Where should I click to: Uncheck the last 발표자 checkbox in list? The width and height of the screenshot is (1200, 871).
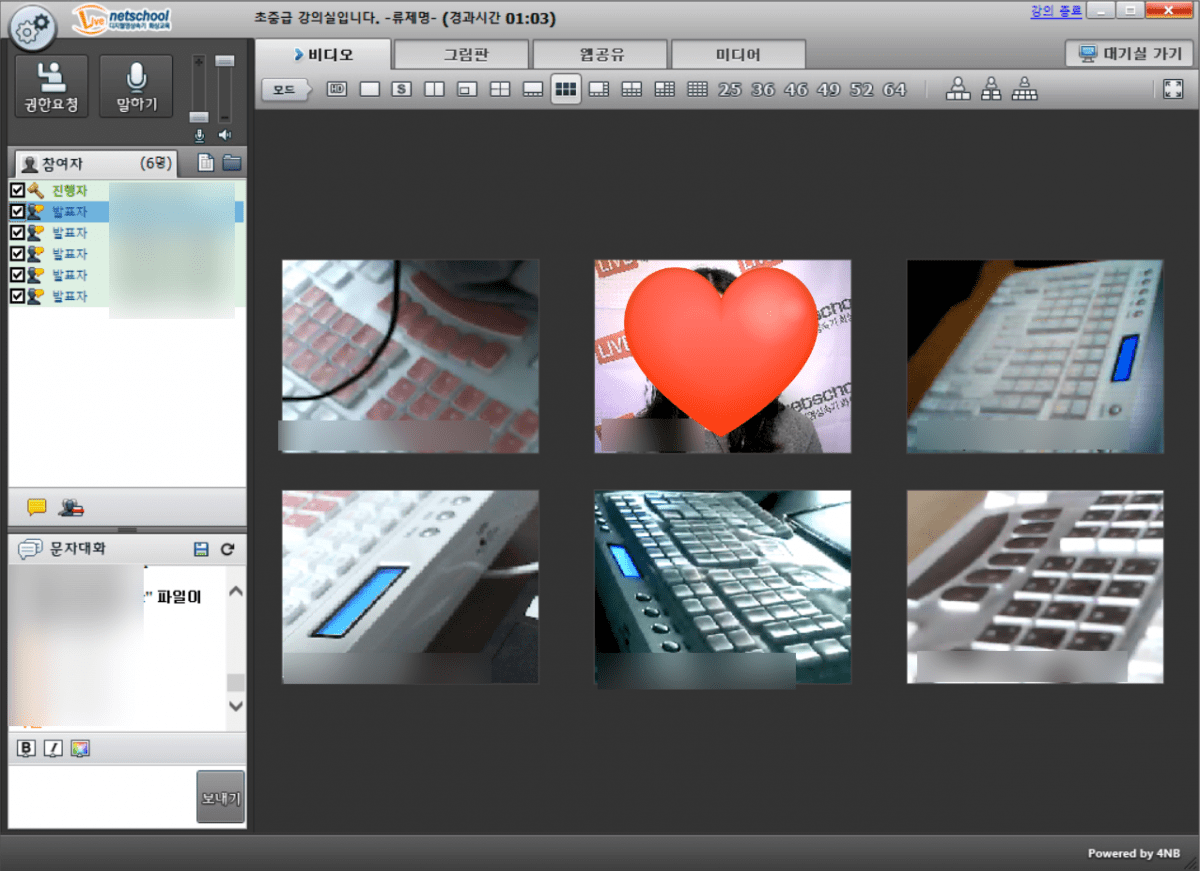[x=17, y=296]
